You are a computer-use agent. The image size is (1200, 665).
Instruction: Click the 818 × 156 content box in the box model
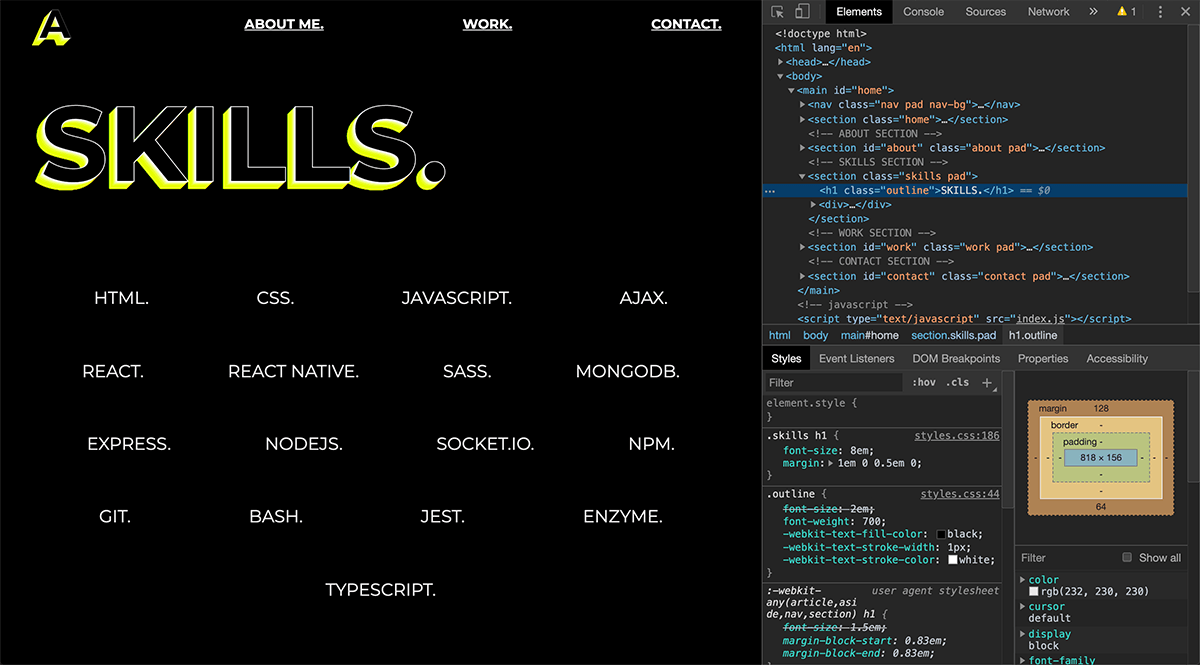click(x=1100, y=457)
